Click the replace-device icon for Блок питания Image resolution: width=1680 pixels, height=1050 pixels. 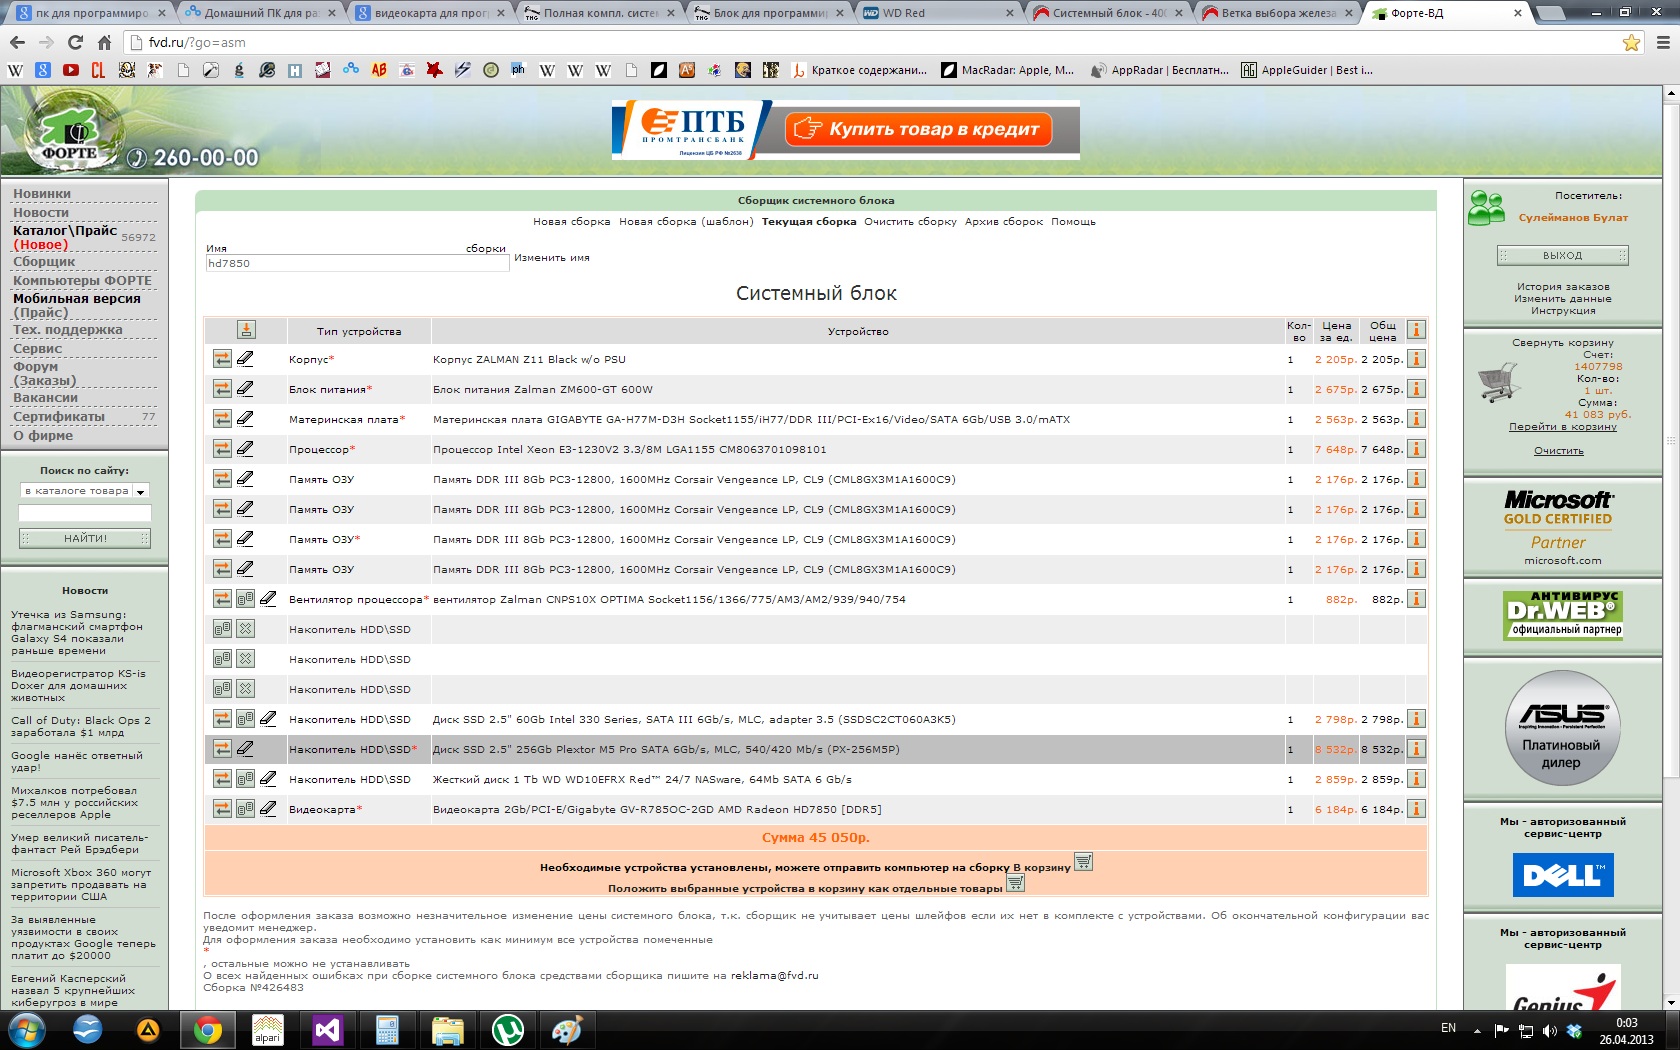pos(222,389)
